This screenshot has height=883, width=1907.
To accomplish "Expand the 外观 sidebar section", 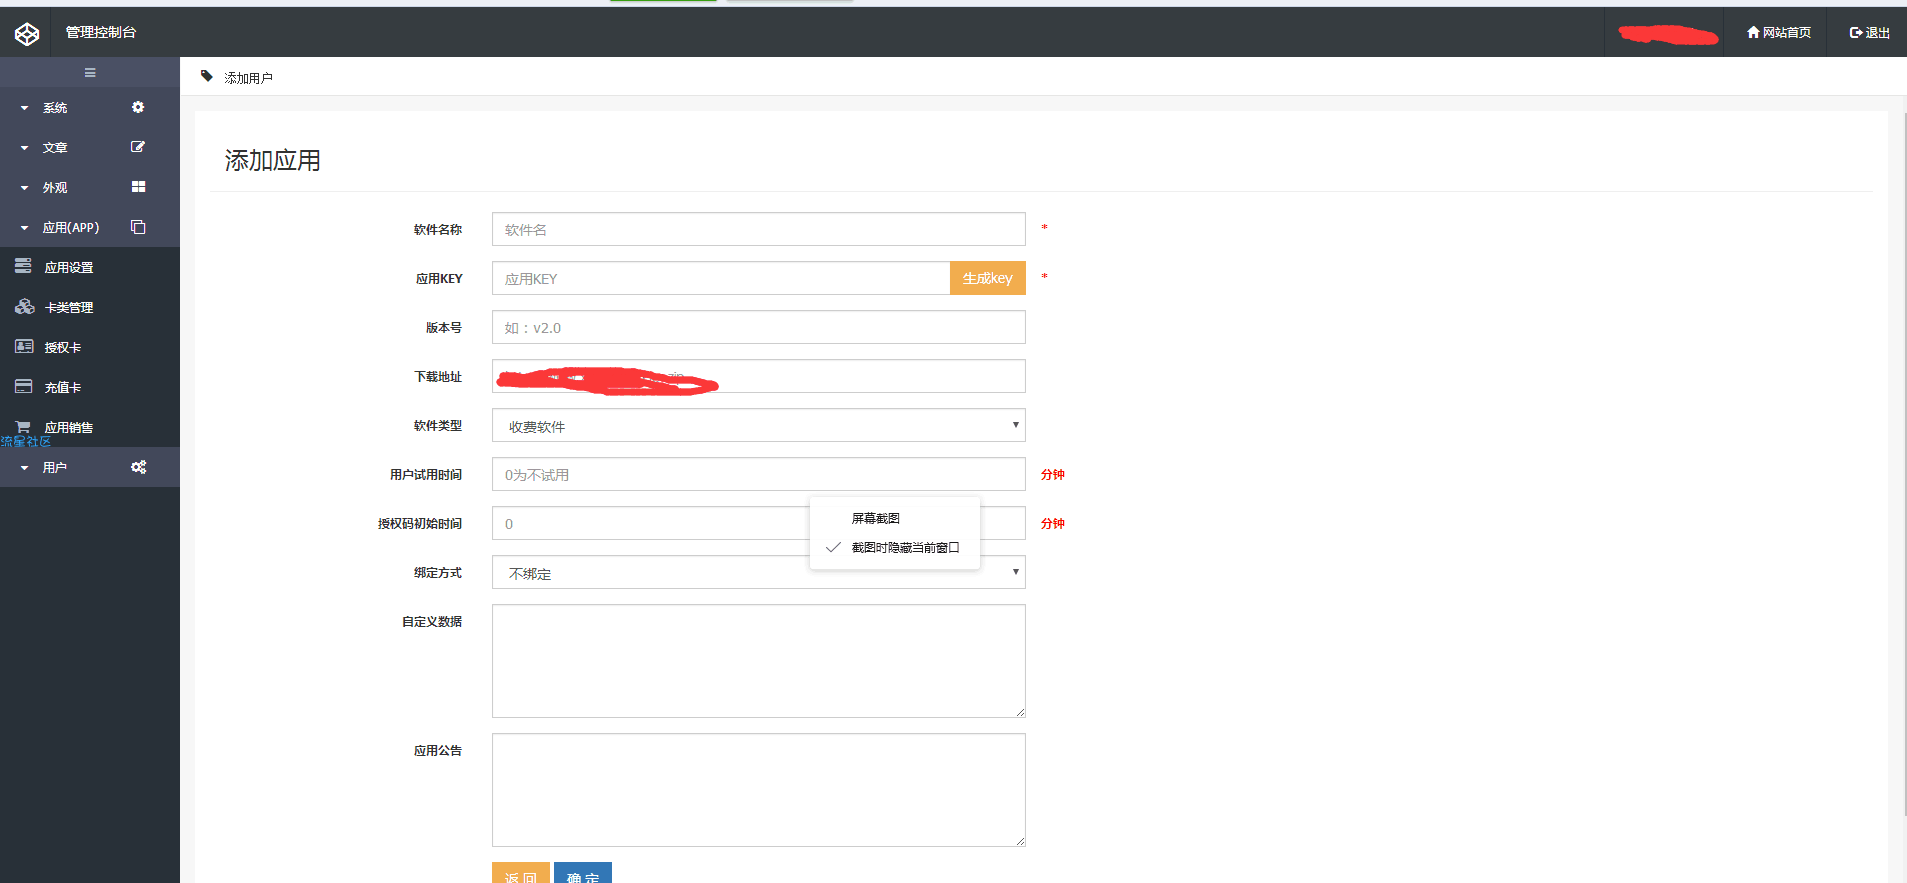I will coord(90,187).
